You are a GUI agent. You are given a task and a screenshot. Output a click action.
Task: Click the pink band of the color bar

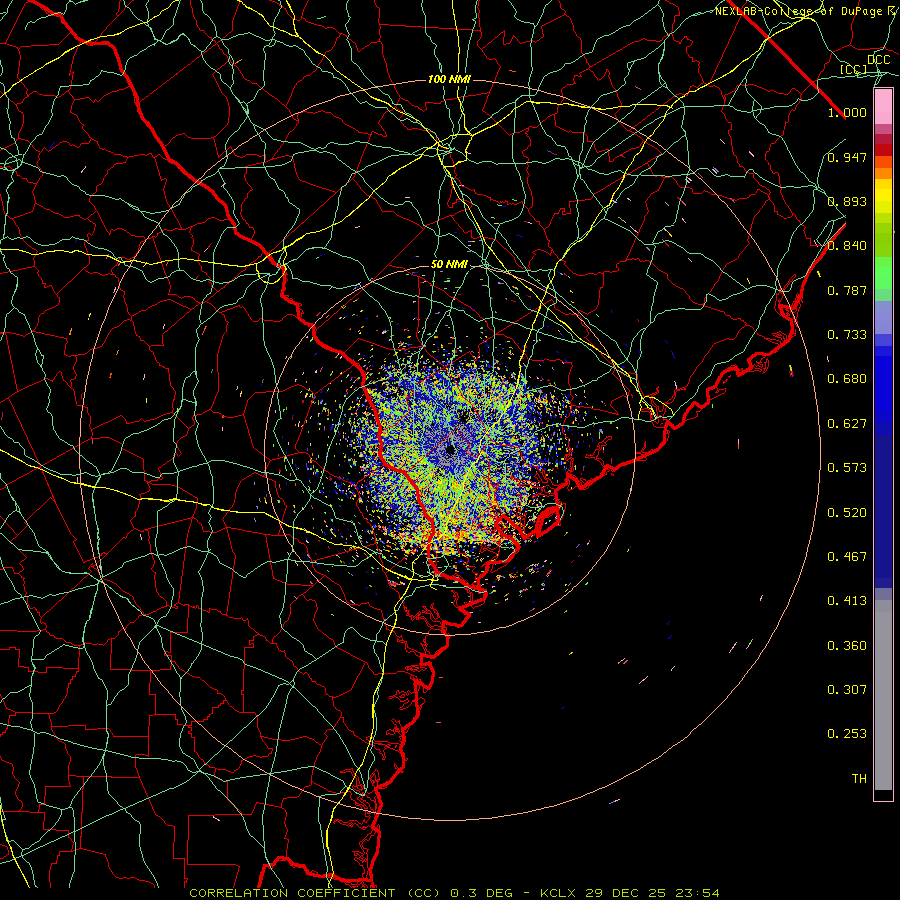883,107
